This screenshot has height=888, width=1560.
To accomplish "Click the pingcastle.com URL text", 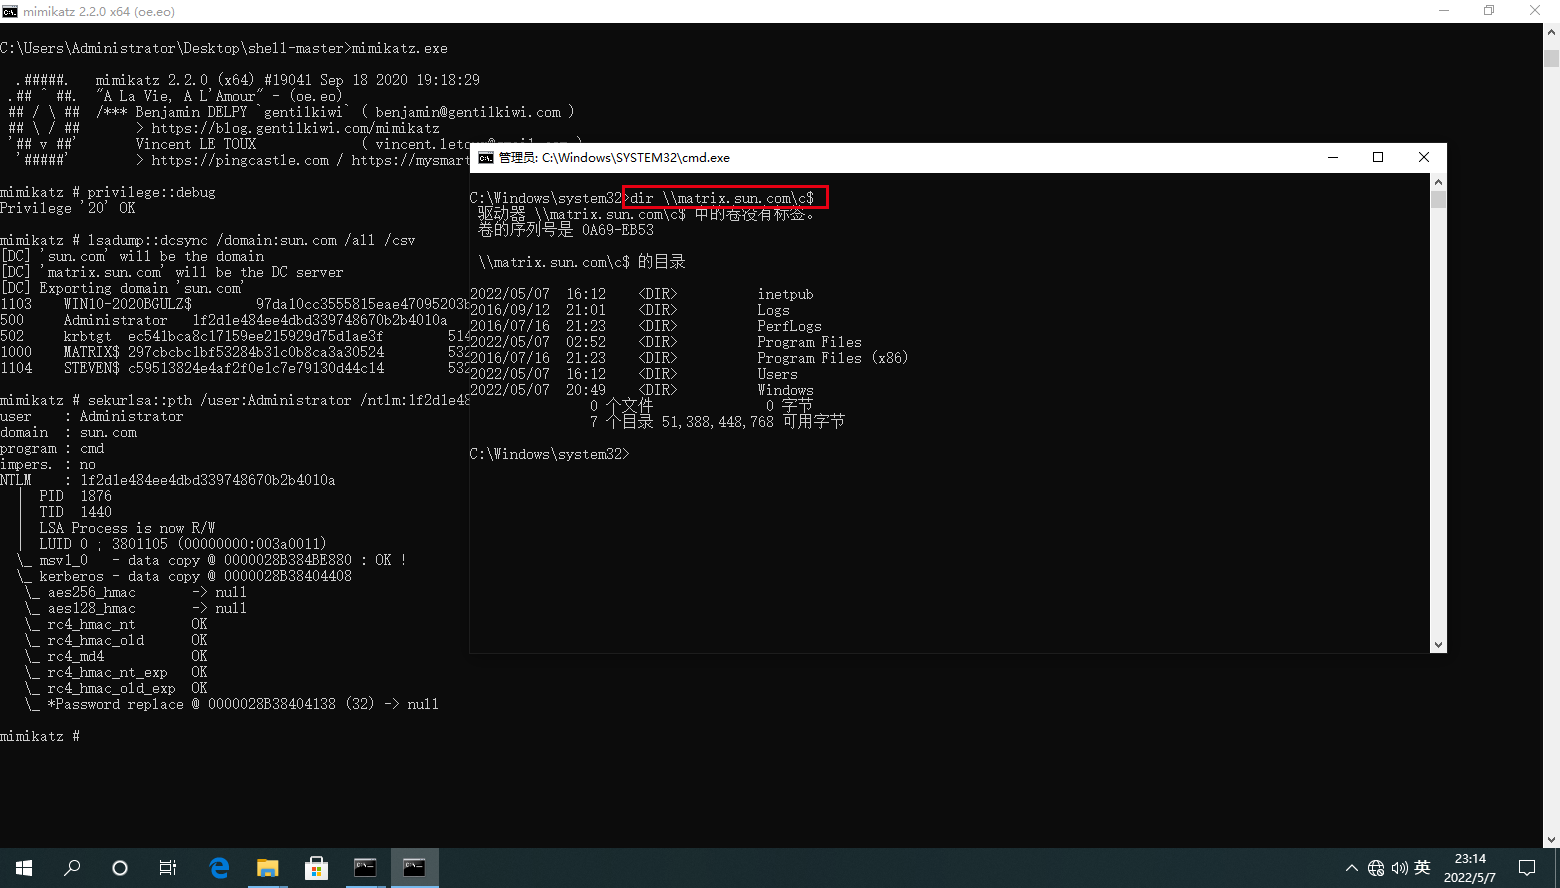I will coord(240,160).
